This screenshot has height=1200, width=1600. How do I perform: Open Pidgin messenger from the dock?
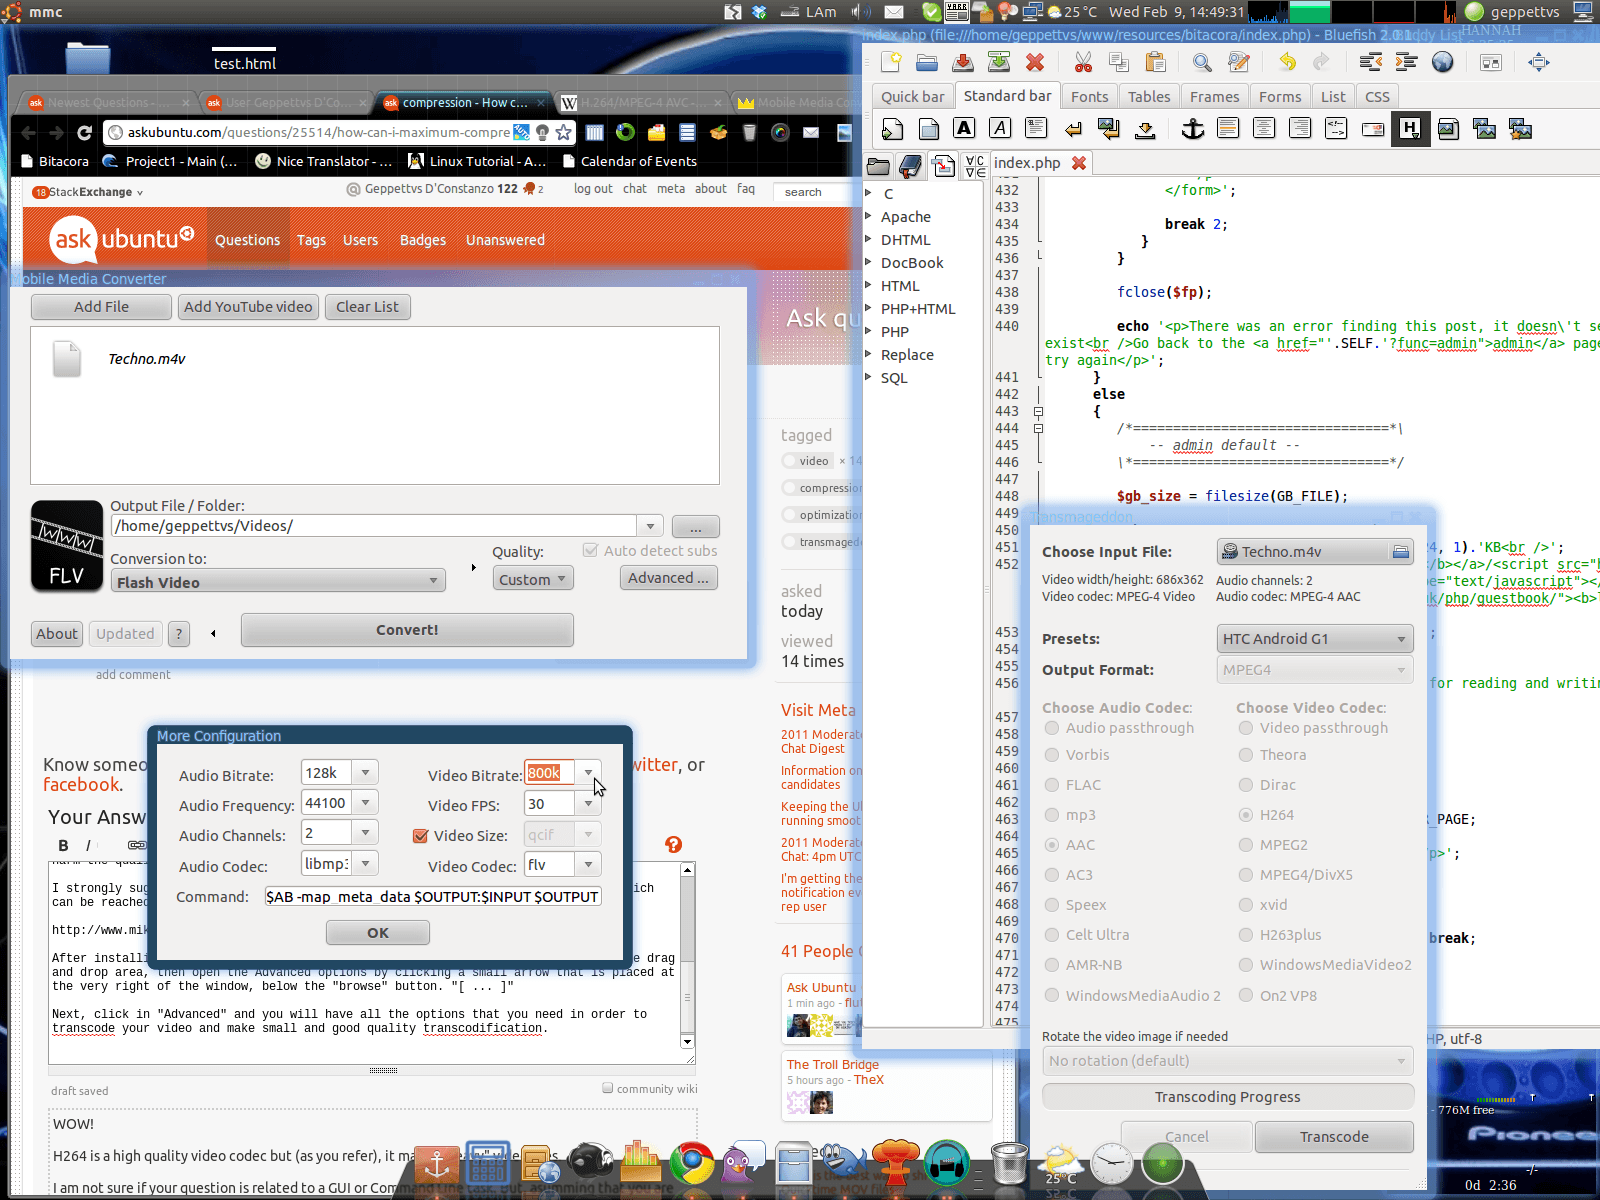point(742,1163)
